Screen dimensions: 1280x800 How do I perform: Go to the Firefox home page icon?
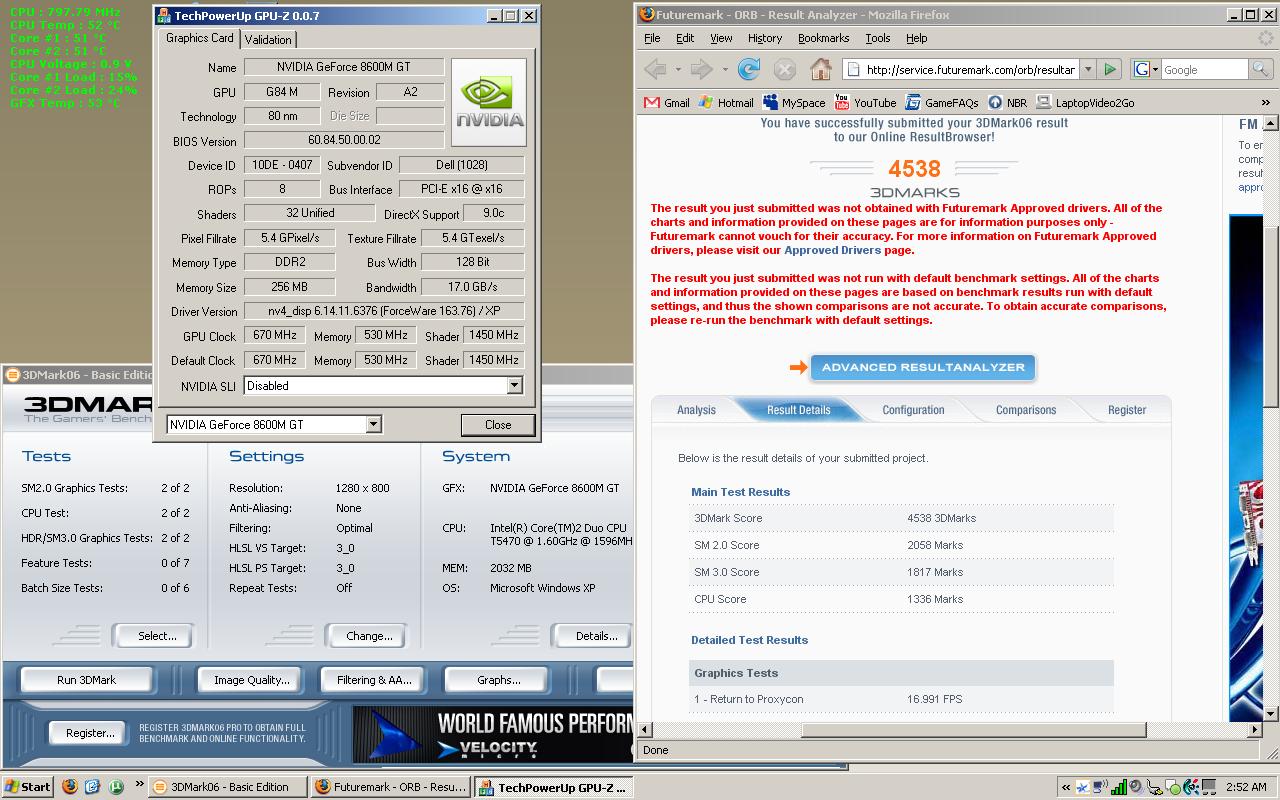pos(821,69)
